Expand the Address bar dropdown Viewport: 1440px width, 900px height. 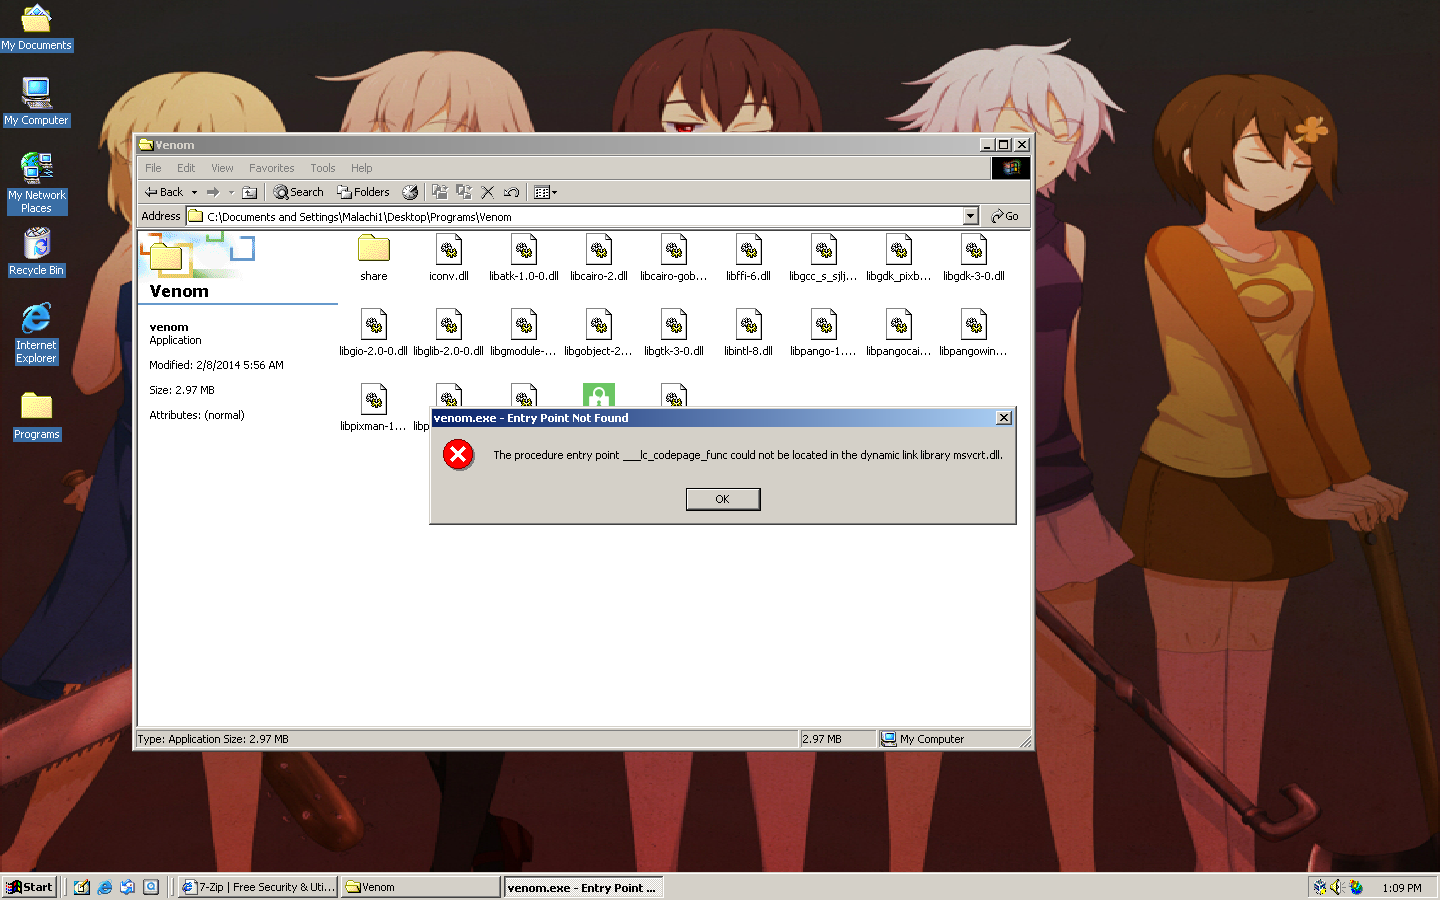click(970, 216)
